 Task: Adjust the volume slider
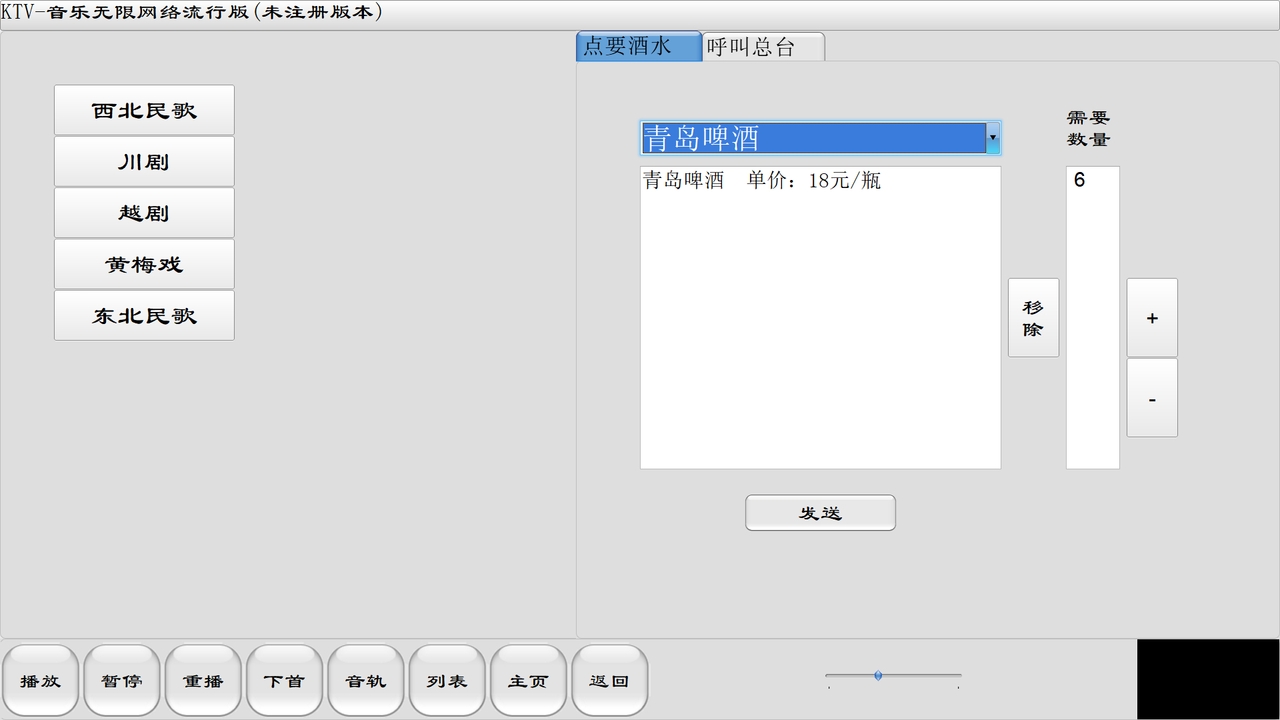(879, 675)
